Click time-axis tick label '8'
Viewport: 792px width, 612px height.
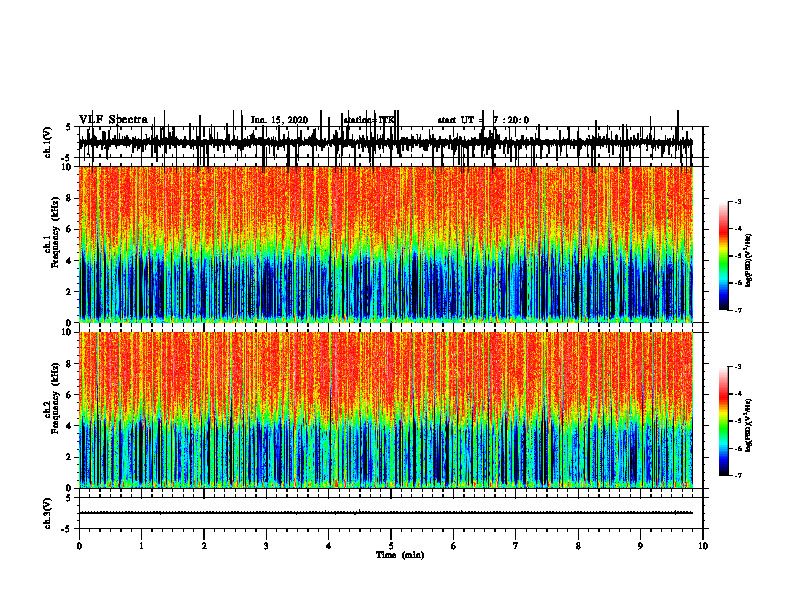point(578,546)
